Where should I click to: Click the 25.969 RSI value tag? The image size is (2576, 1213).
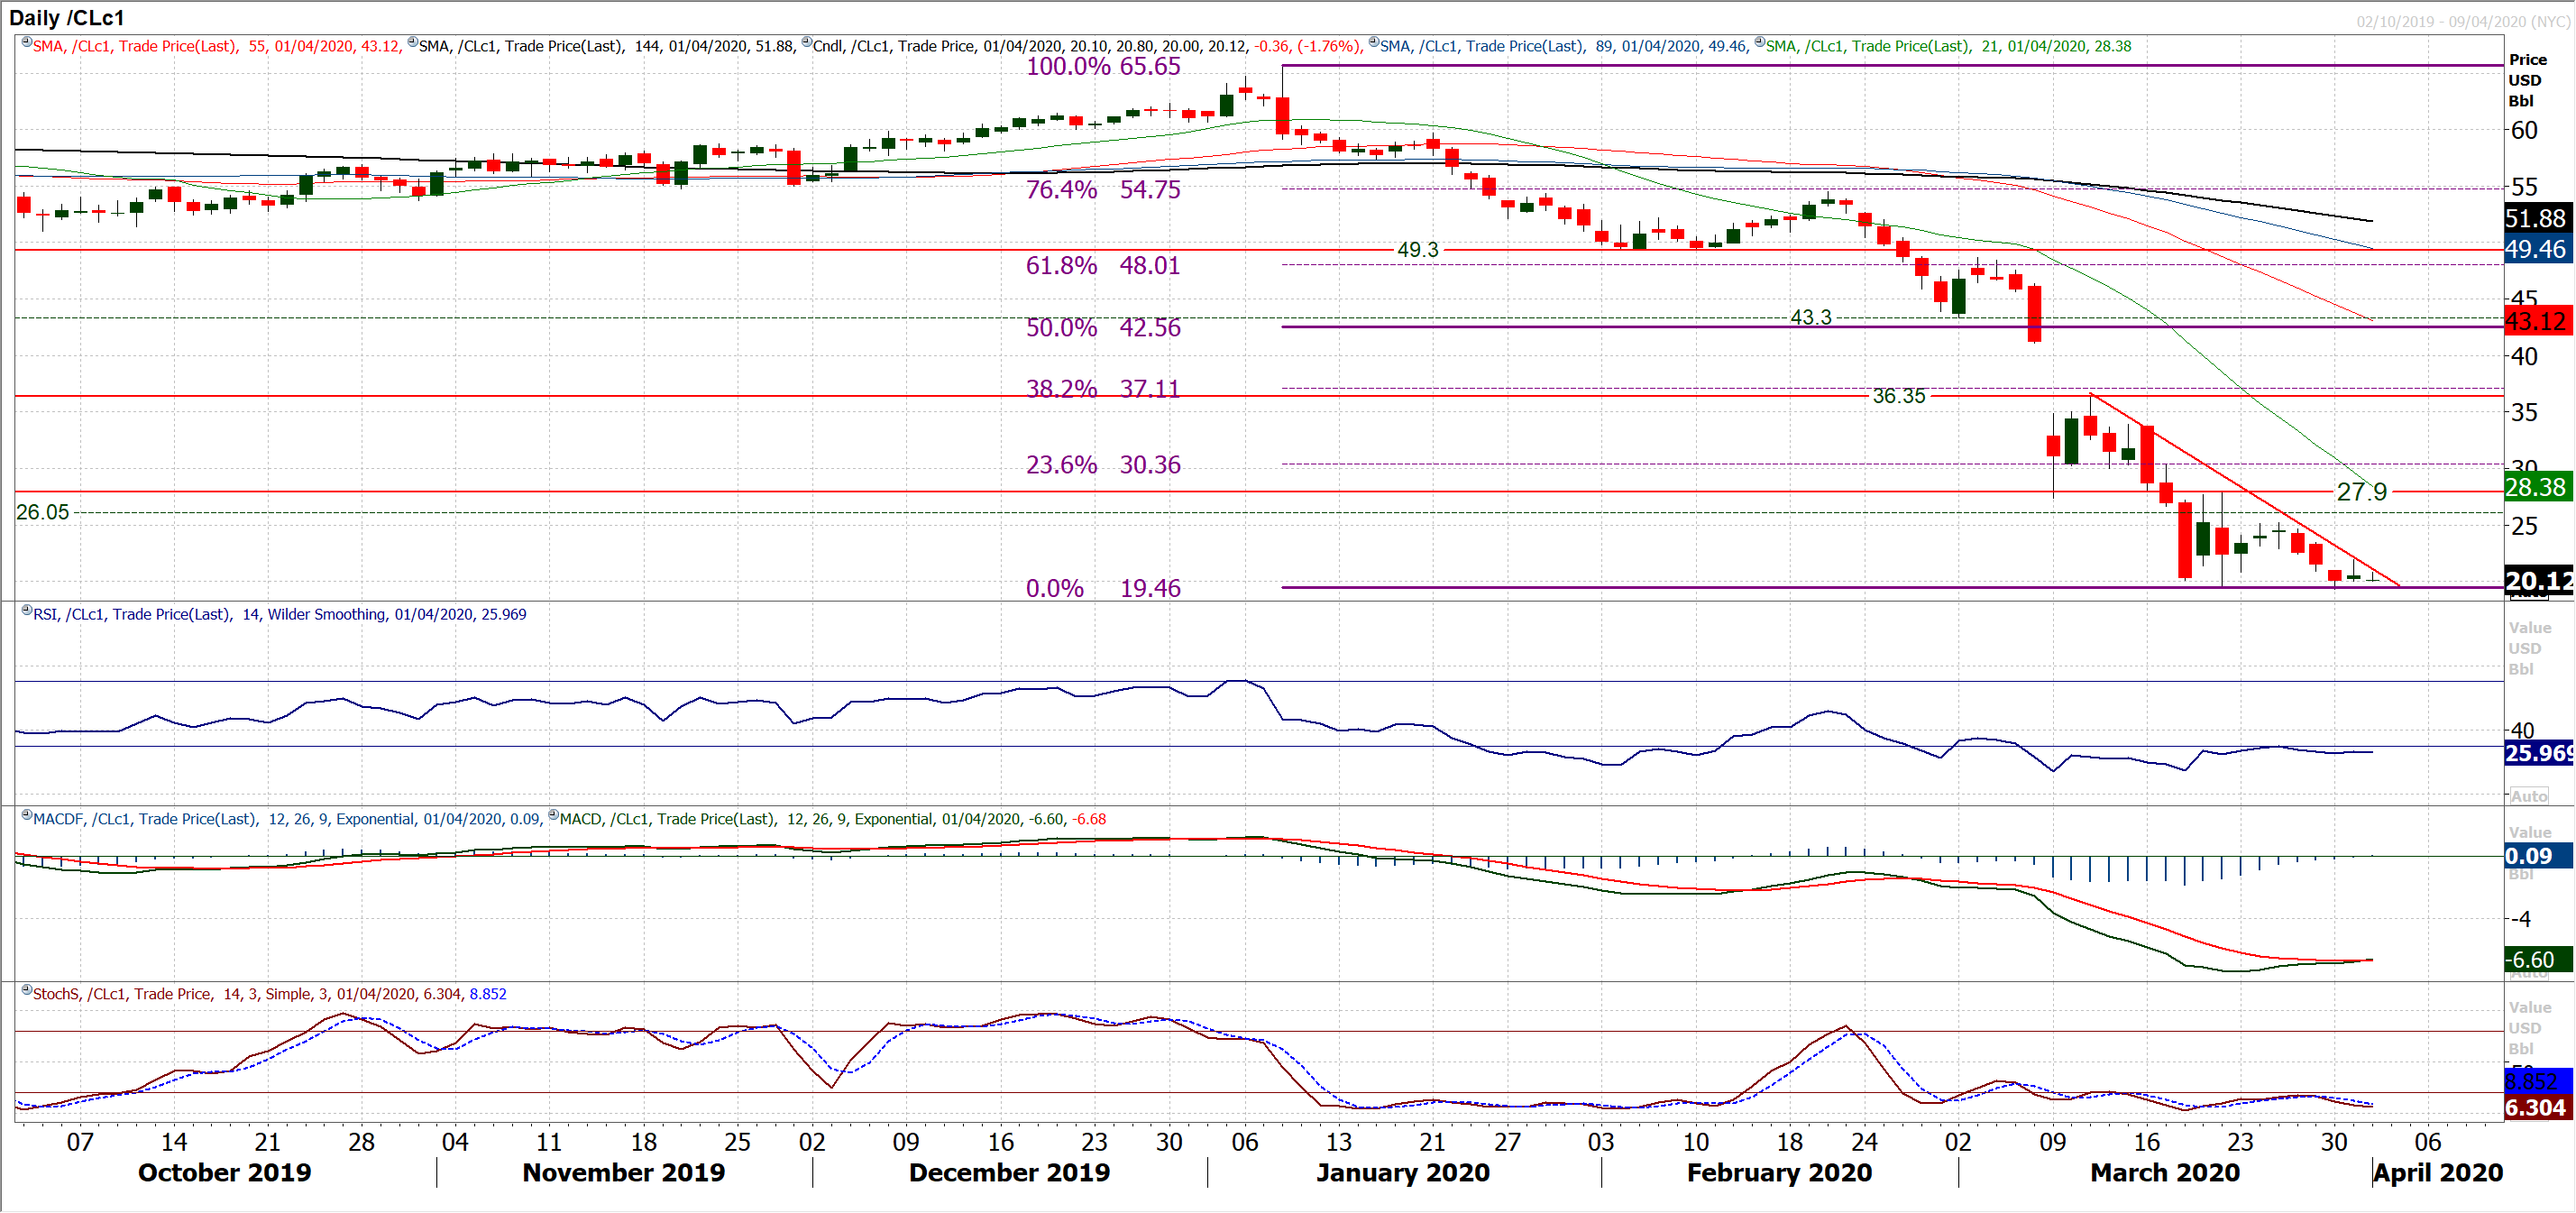coord(2538,753)
